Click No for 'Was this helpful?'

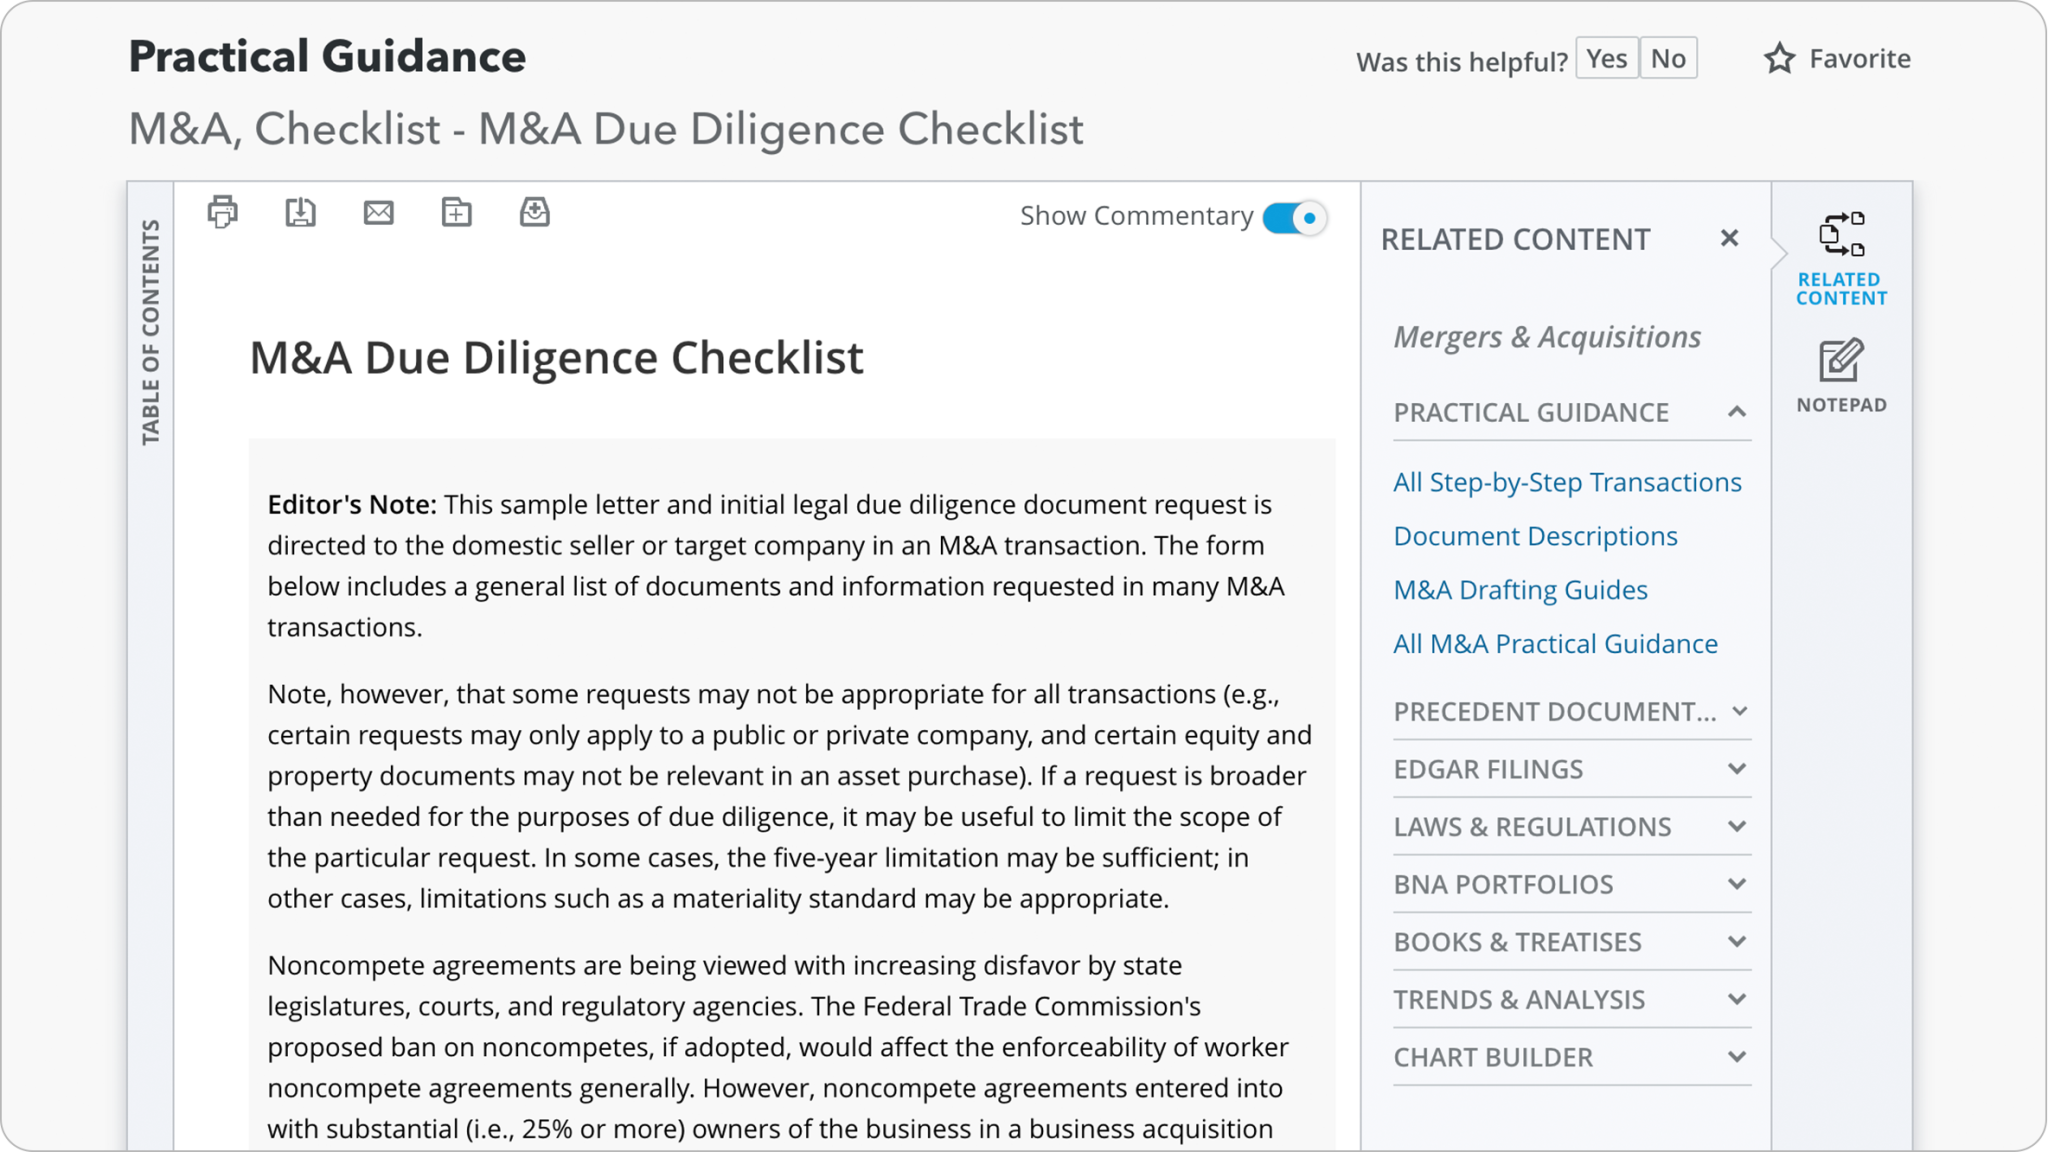(1668, 58)
